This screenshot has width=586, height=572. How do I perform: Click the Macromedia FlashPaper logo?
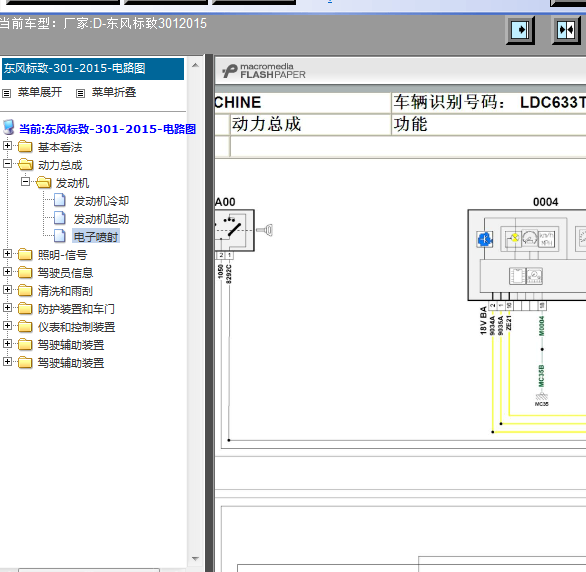[x=264, y=71]
